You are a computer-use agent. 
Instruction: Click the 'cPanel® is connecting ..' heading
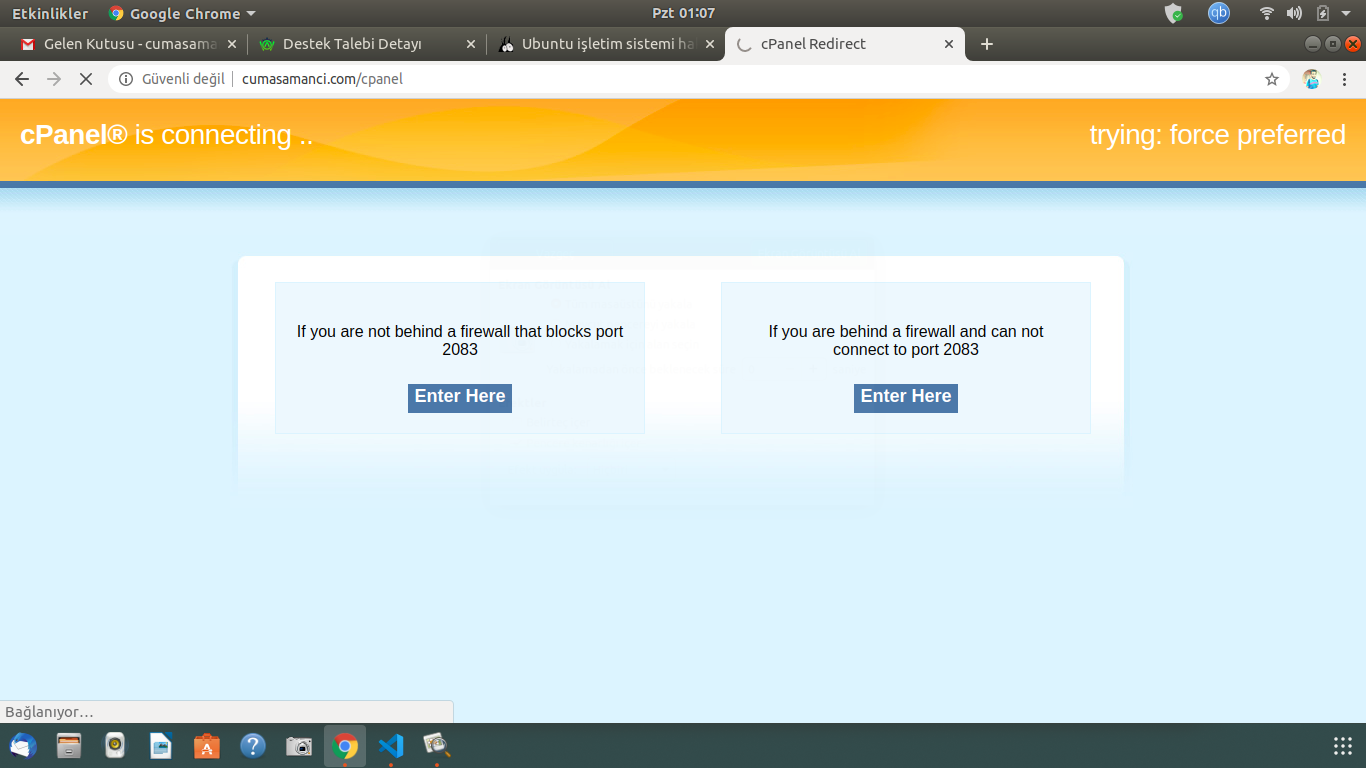click(166, 135)
